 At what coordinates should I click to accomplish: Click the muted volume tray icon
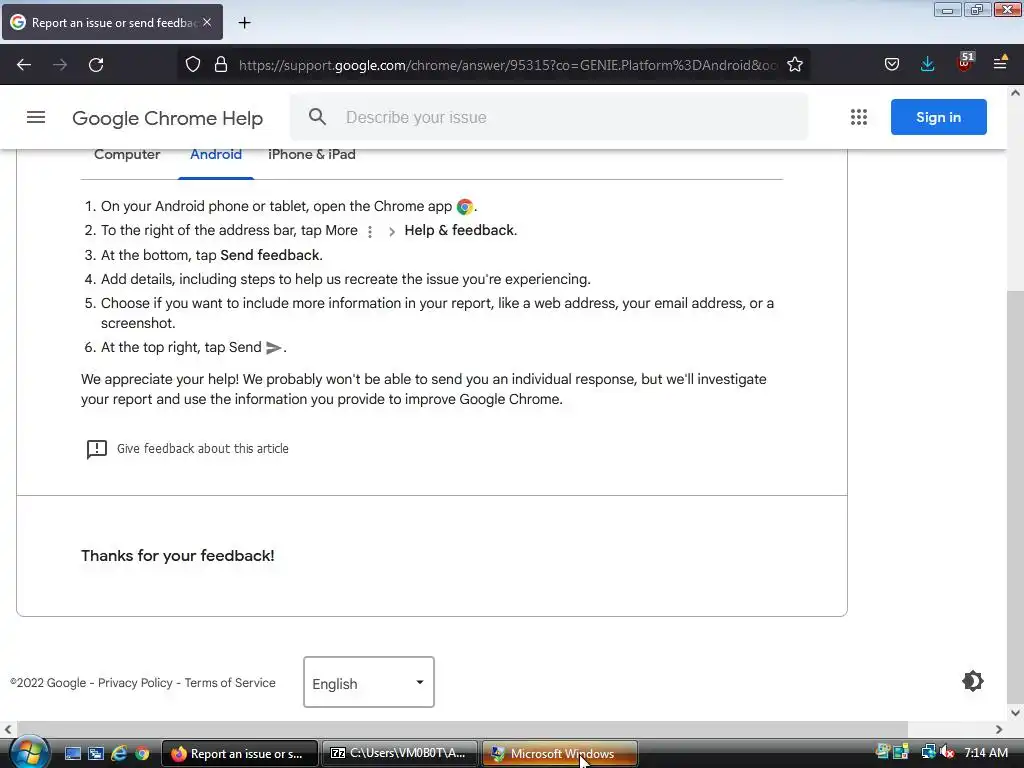[x=948, y=752]
